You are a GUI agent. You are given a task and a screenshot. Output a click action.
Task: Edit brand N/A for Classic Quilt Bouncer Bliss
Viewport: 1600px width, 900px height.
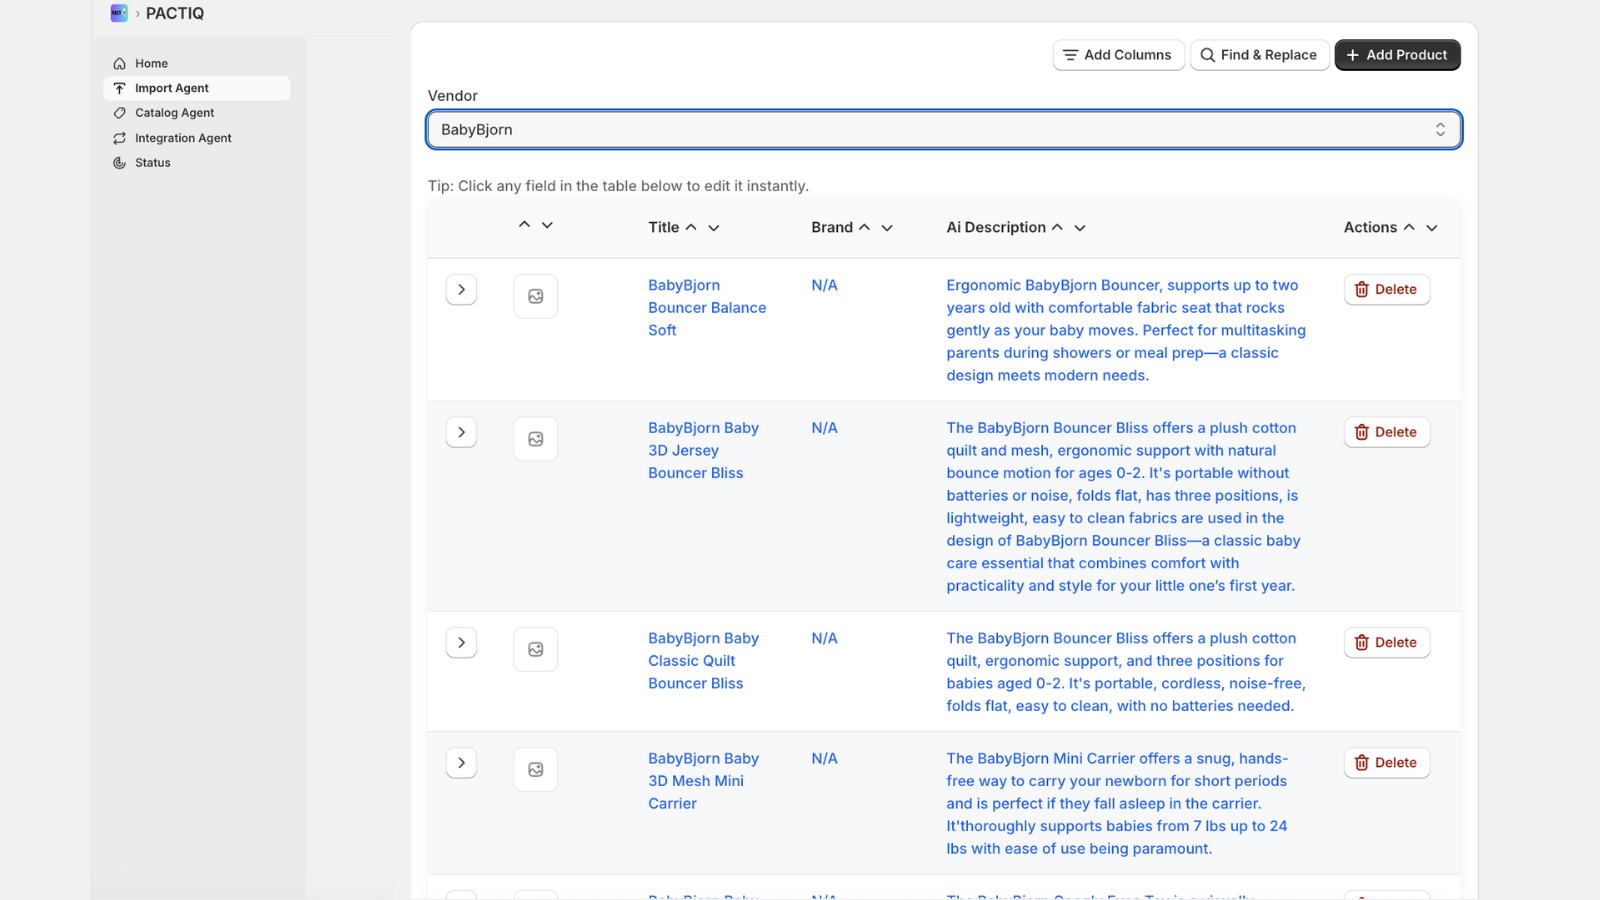point(825,639)
